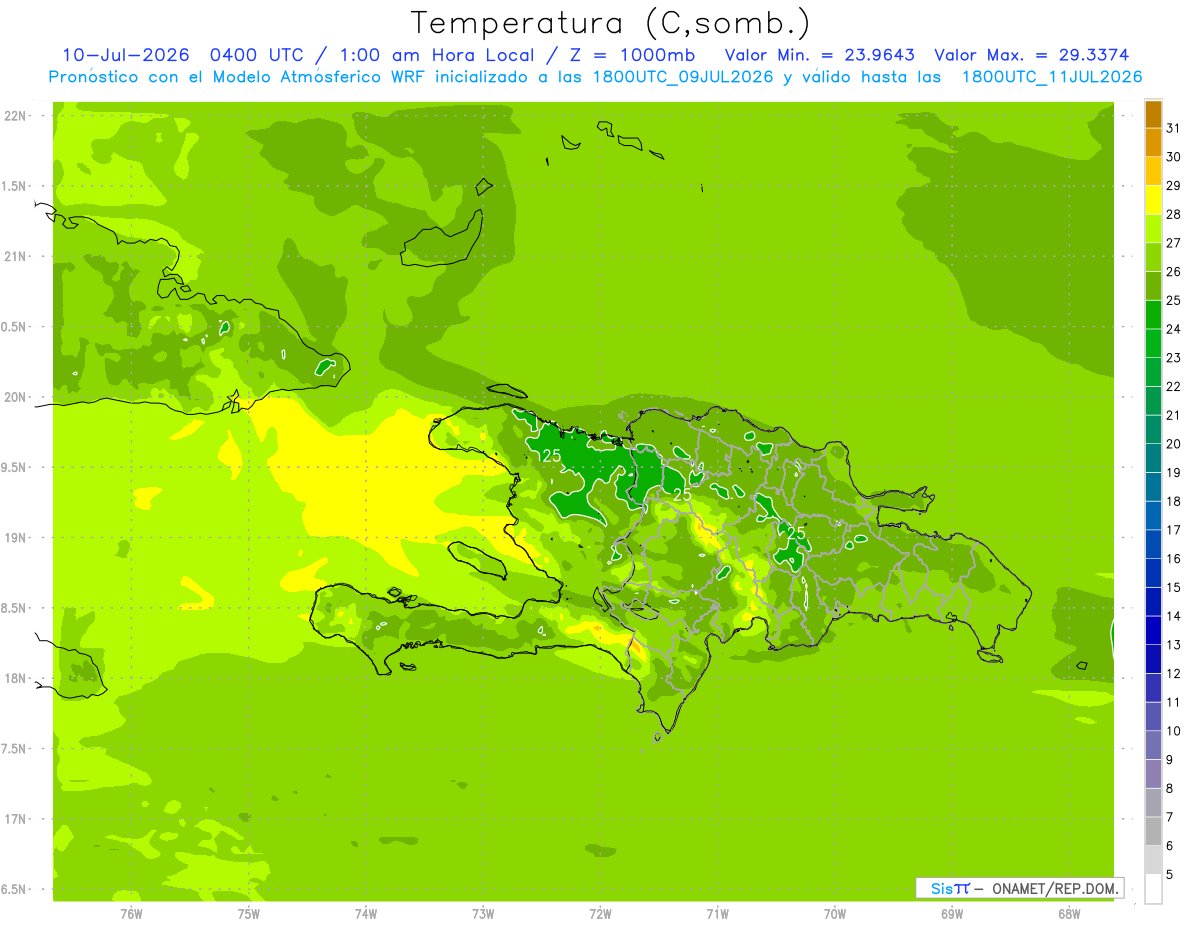Click the legend value "27"

coord(1174,243)
